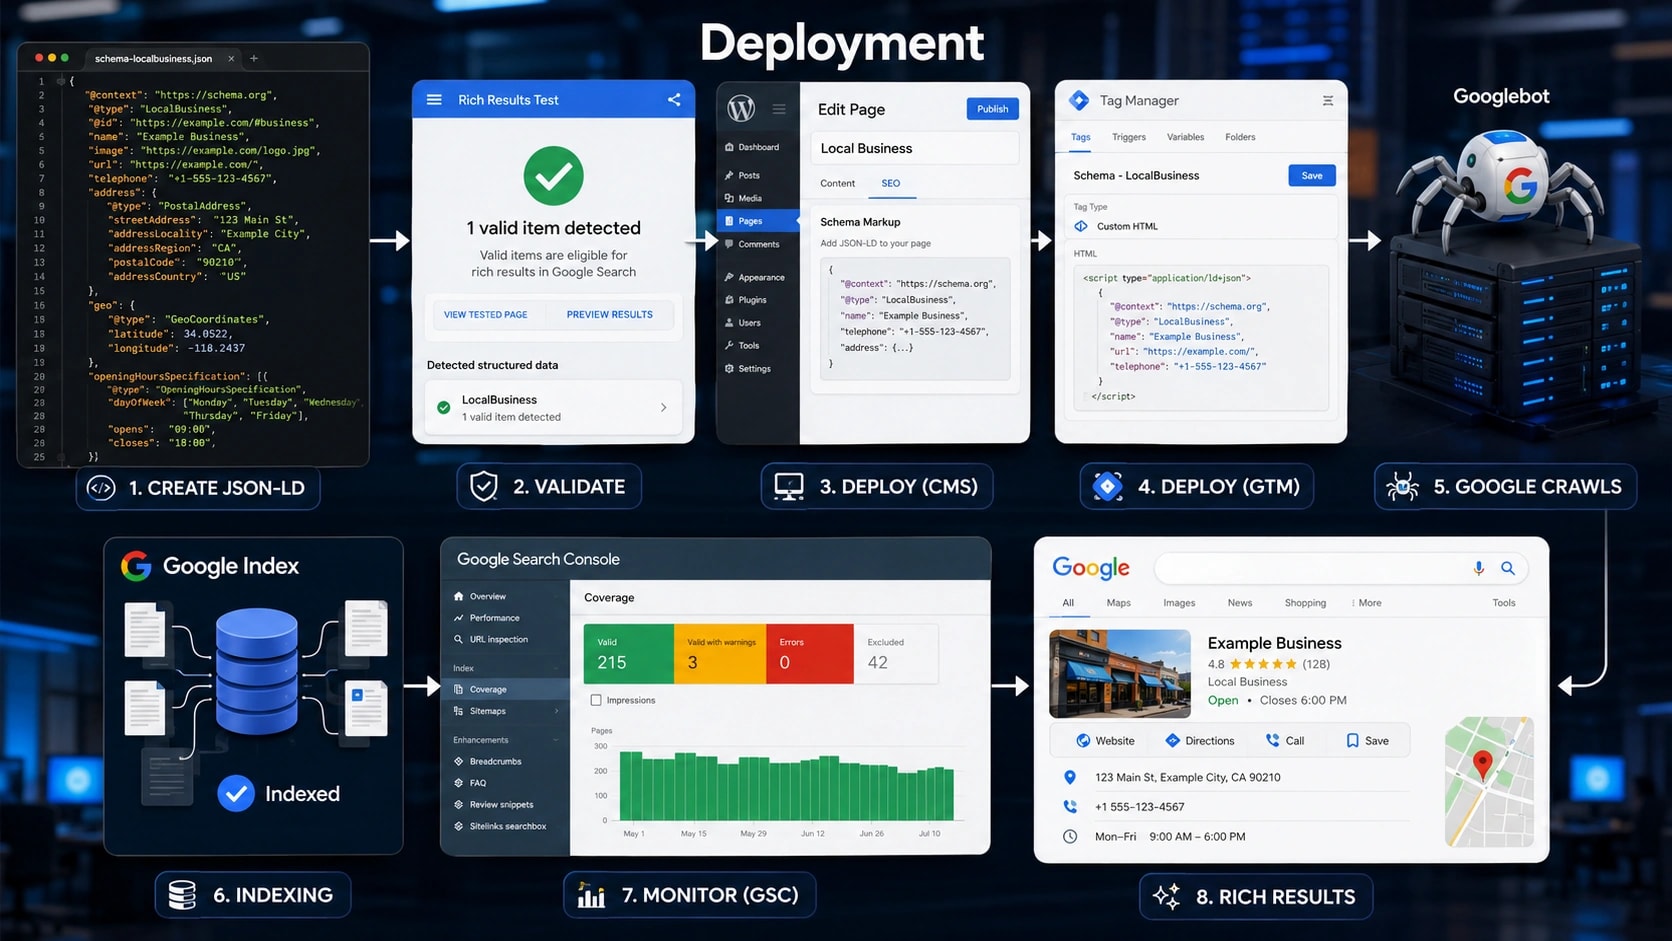
Task: Open the Shopping tab in Google search
Action: 1305,603
